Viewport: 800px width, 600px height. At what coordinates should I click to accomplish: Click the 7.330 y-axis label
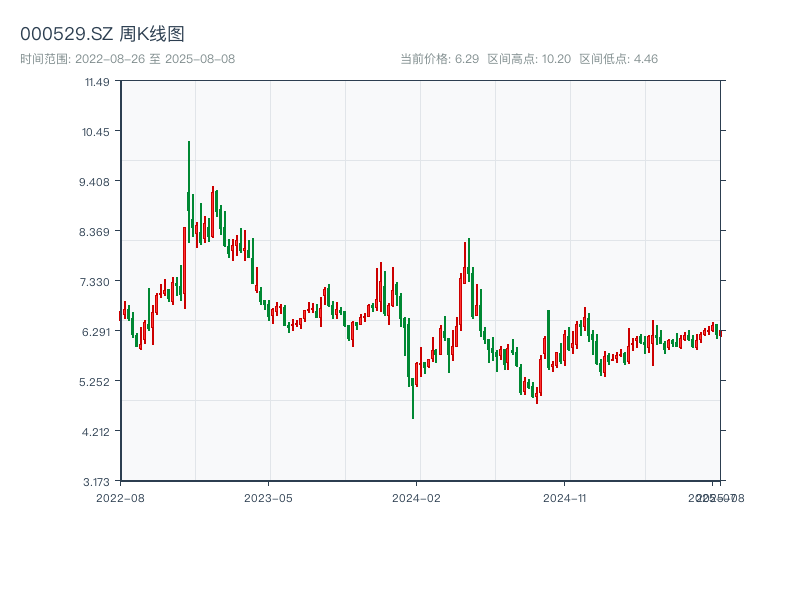[x=96, y=281]
